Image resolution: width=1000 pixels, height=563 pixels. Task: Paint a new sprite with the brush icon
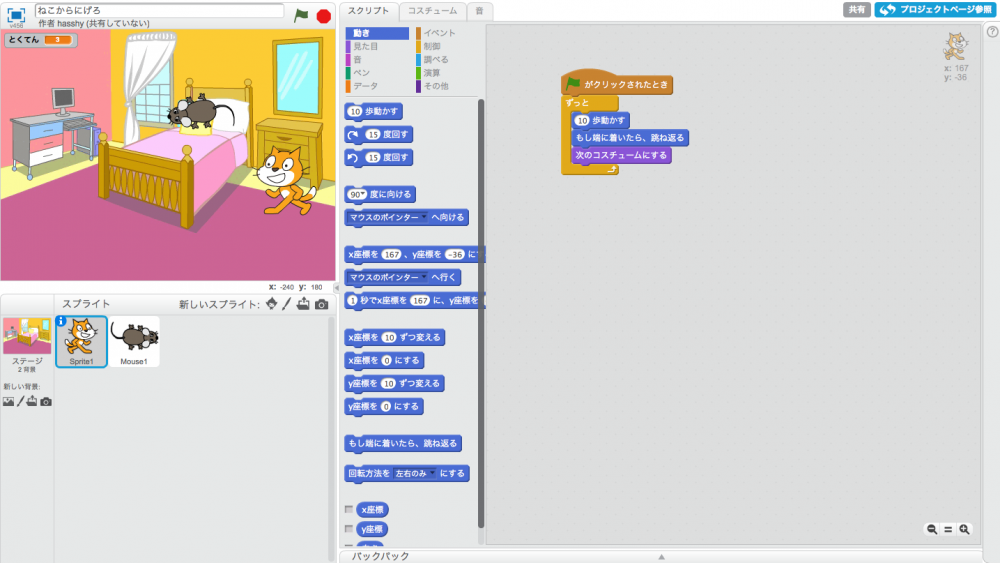[286, 304]
